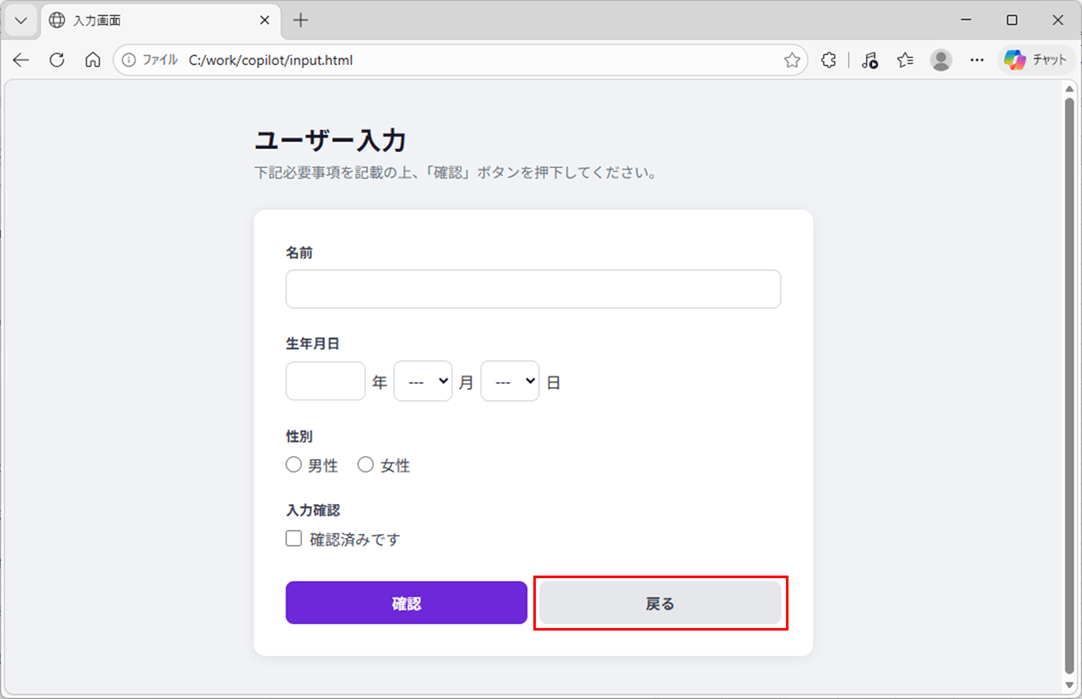Image resolution: width=1082 pixels, height=699 pixels.
Task: Open the tab list chevron button
Action: 20,20
